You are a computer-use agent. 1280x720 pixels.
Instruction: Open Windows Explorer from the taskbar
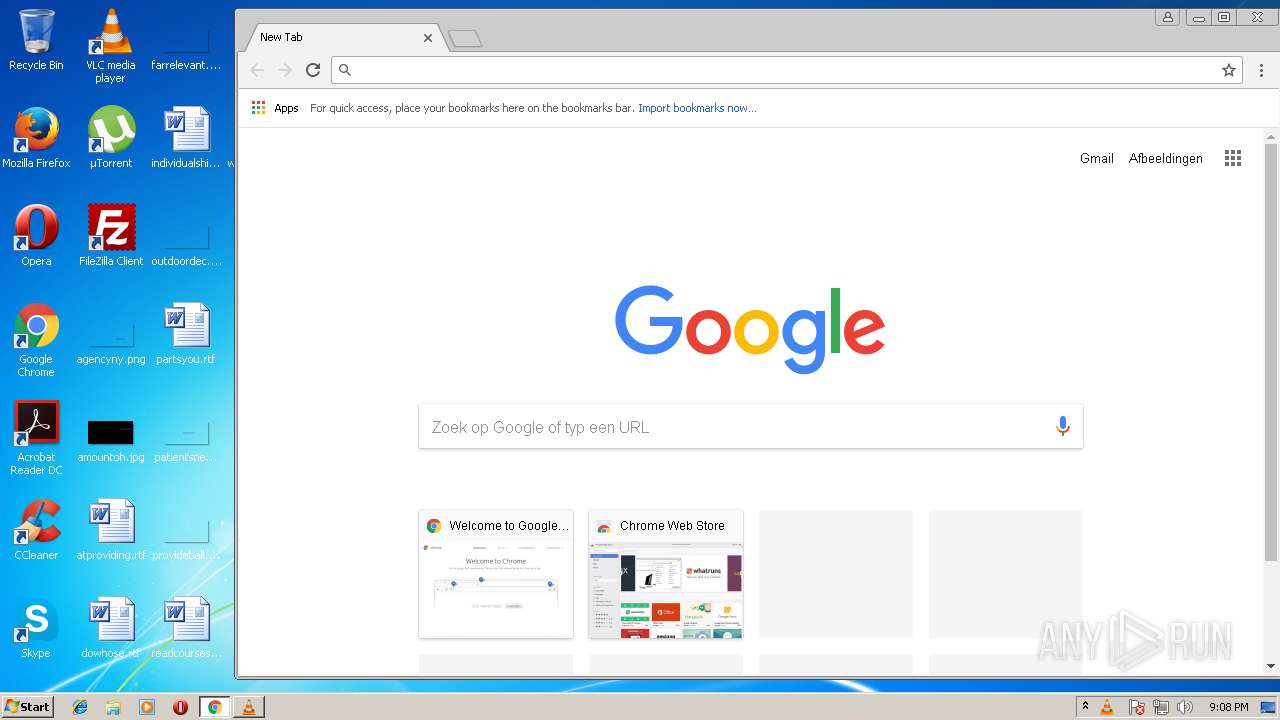[113, 707]
